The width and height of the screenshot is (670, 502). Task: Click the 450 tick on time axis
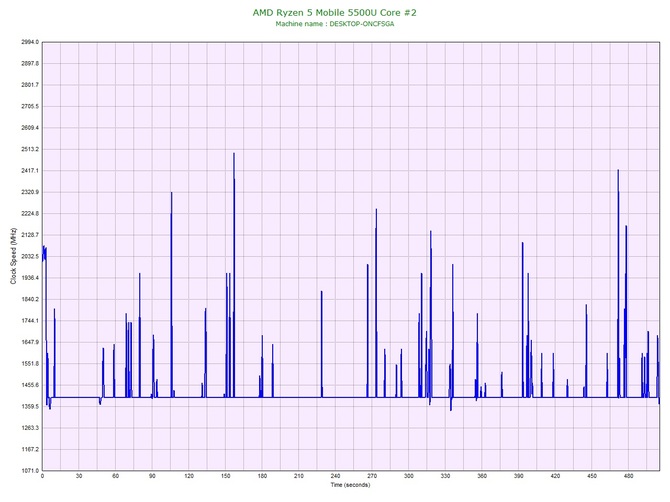[592, 476]
